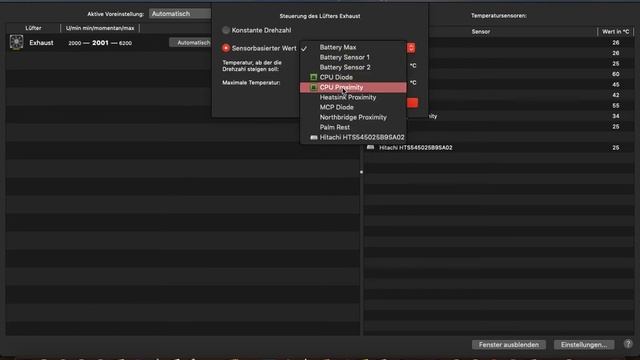Click the 42 temperature value
This screenshot has width=640, height=360.
(x=616, y=95)
